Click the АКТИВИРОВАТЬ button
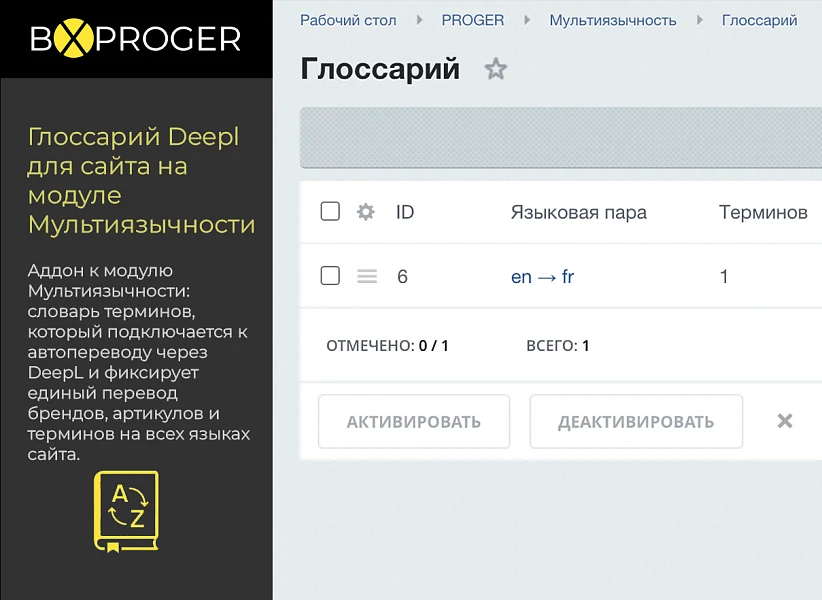The image size is (822, 600). 414,421
